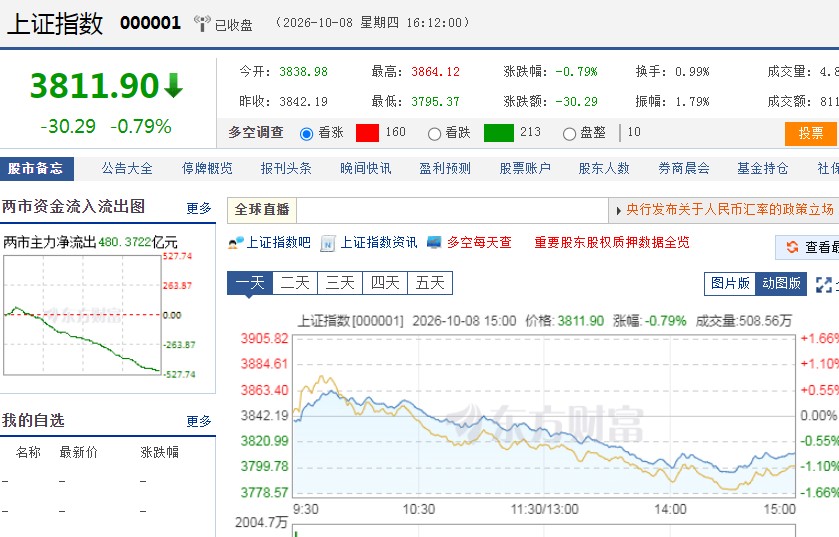Click the 涨跌幅 column header in 我的自选
This screenshot has height=537, width=839.
point(159,452)
